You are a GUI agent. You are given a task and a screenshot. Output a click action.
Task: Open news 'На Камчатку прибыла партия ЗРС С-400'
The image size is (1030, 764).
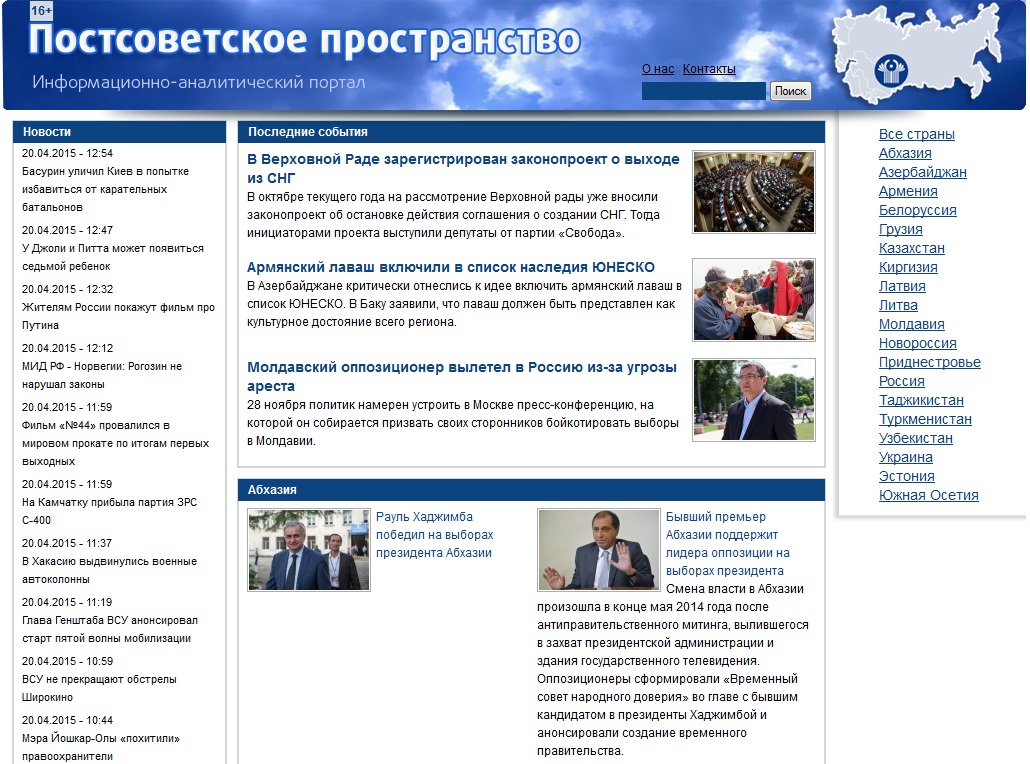[x=109, y=511]
